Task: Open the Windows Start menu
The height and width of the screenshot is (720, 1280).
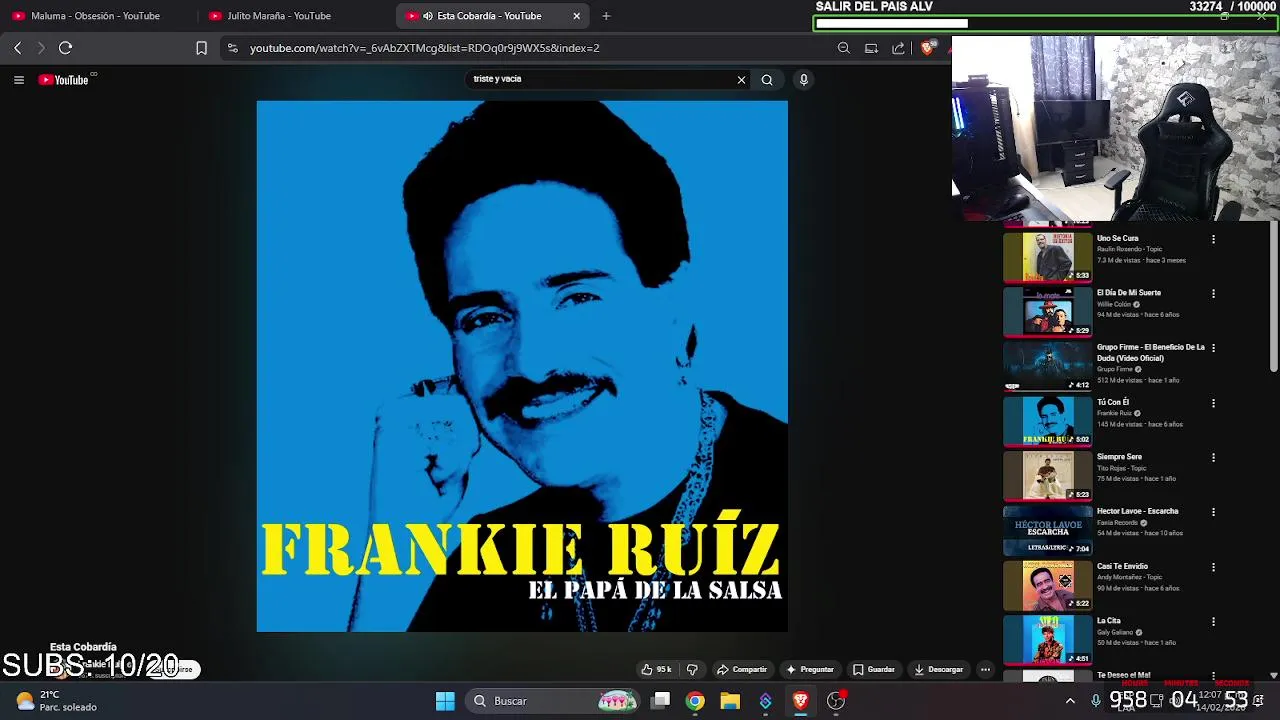Action: pyautogui.click(x=445, y=701)
